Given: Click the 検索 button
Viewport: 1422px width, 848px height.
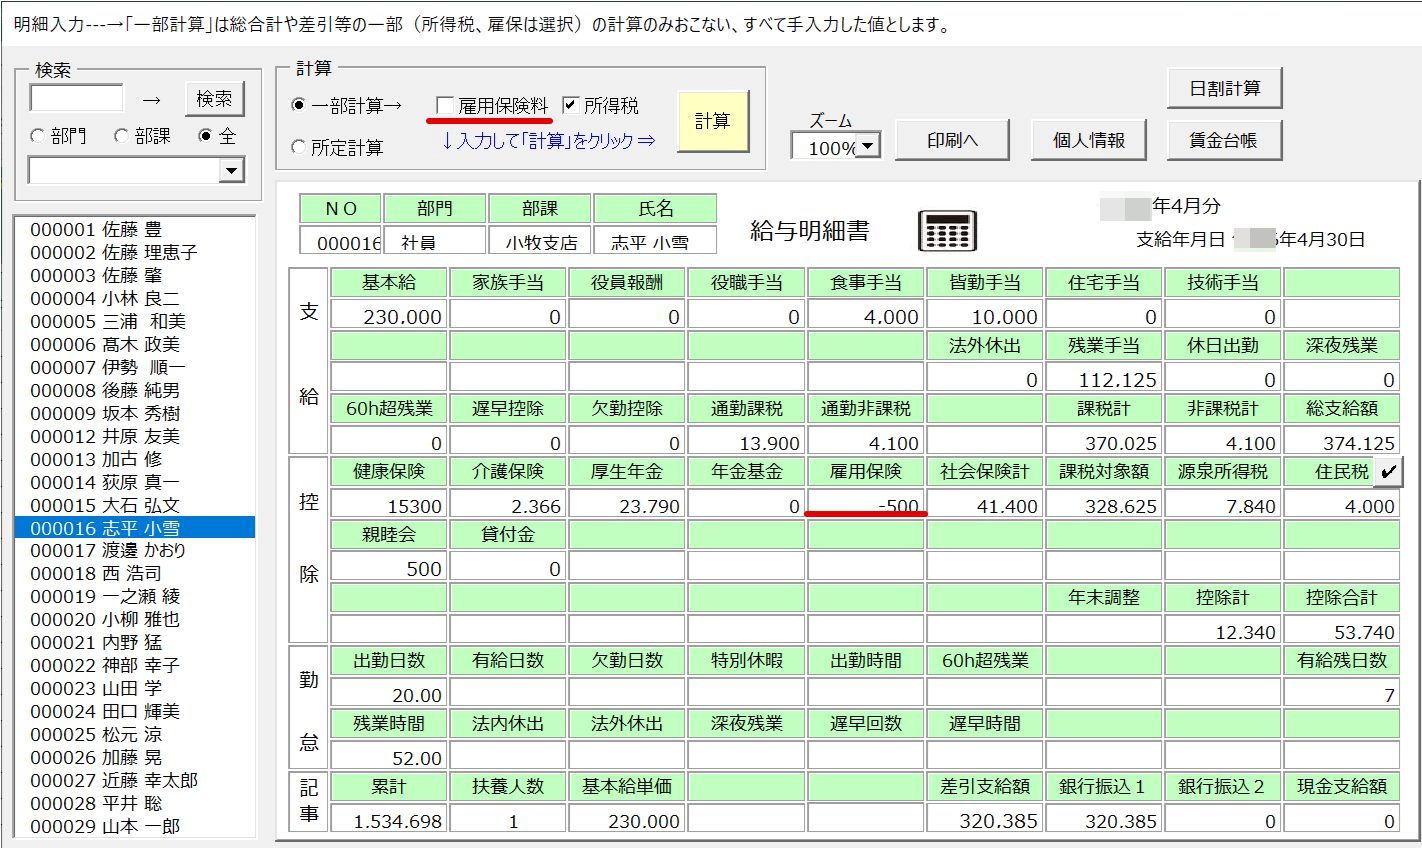Looking at the screenshot, I should tap(214, 99).
